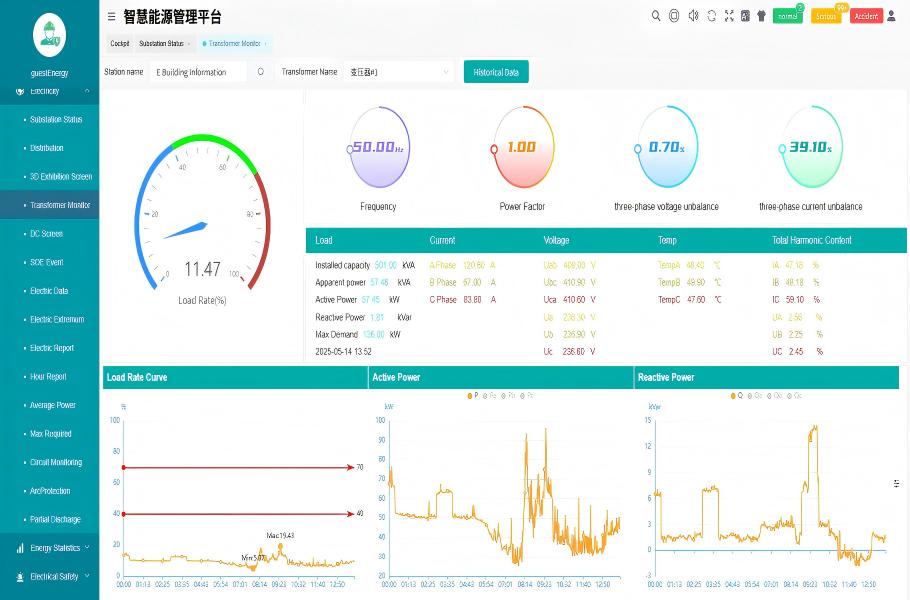Open the search icon in top bar
The image size is (910, 600).
coord(656,16)
